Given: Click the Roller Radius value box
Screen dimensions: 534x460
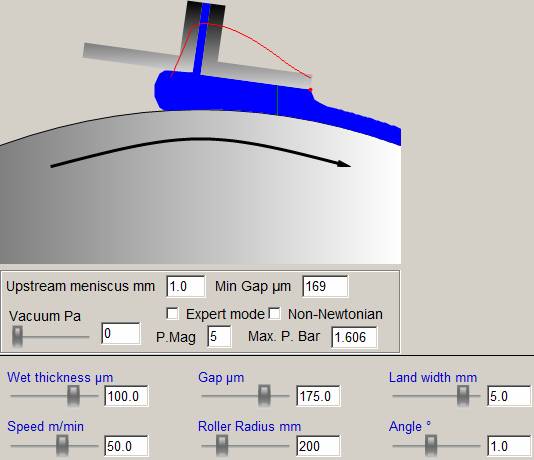Looking at the screenshot, I should (318, 446).
